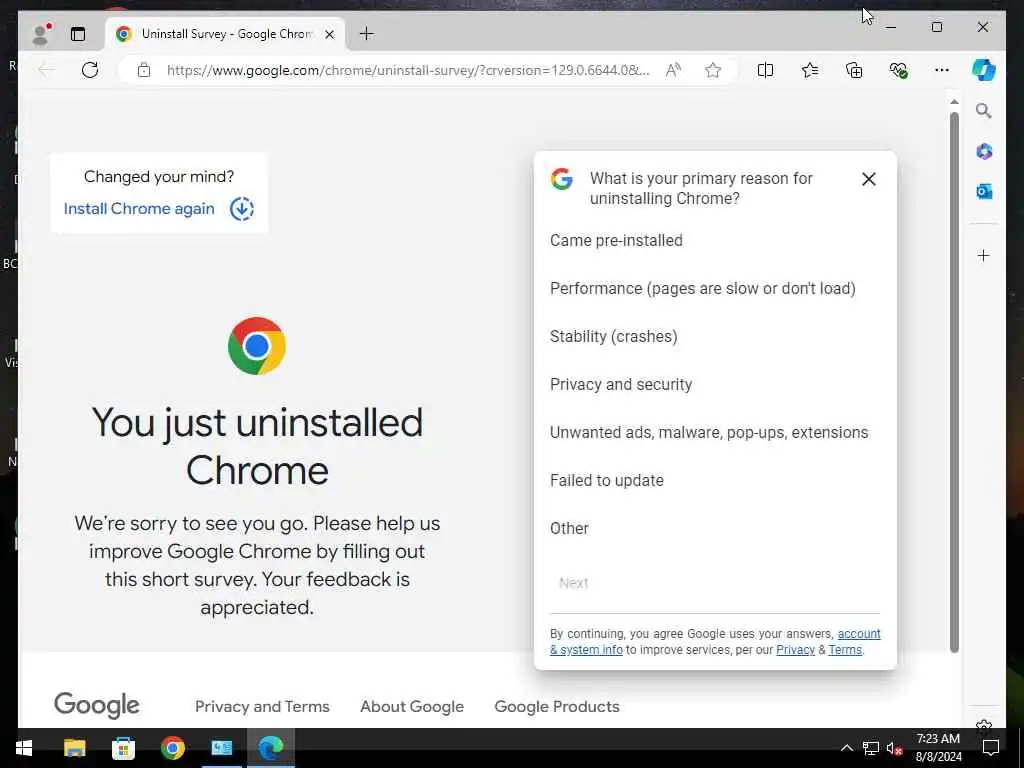Open Edge Settings and more menu
Screen dimensions: 1024x768
(x=942, y=70)
